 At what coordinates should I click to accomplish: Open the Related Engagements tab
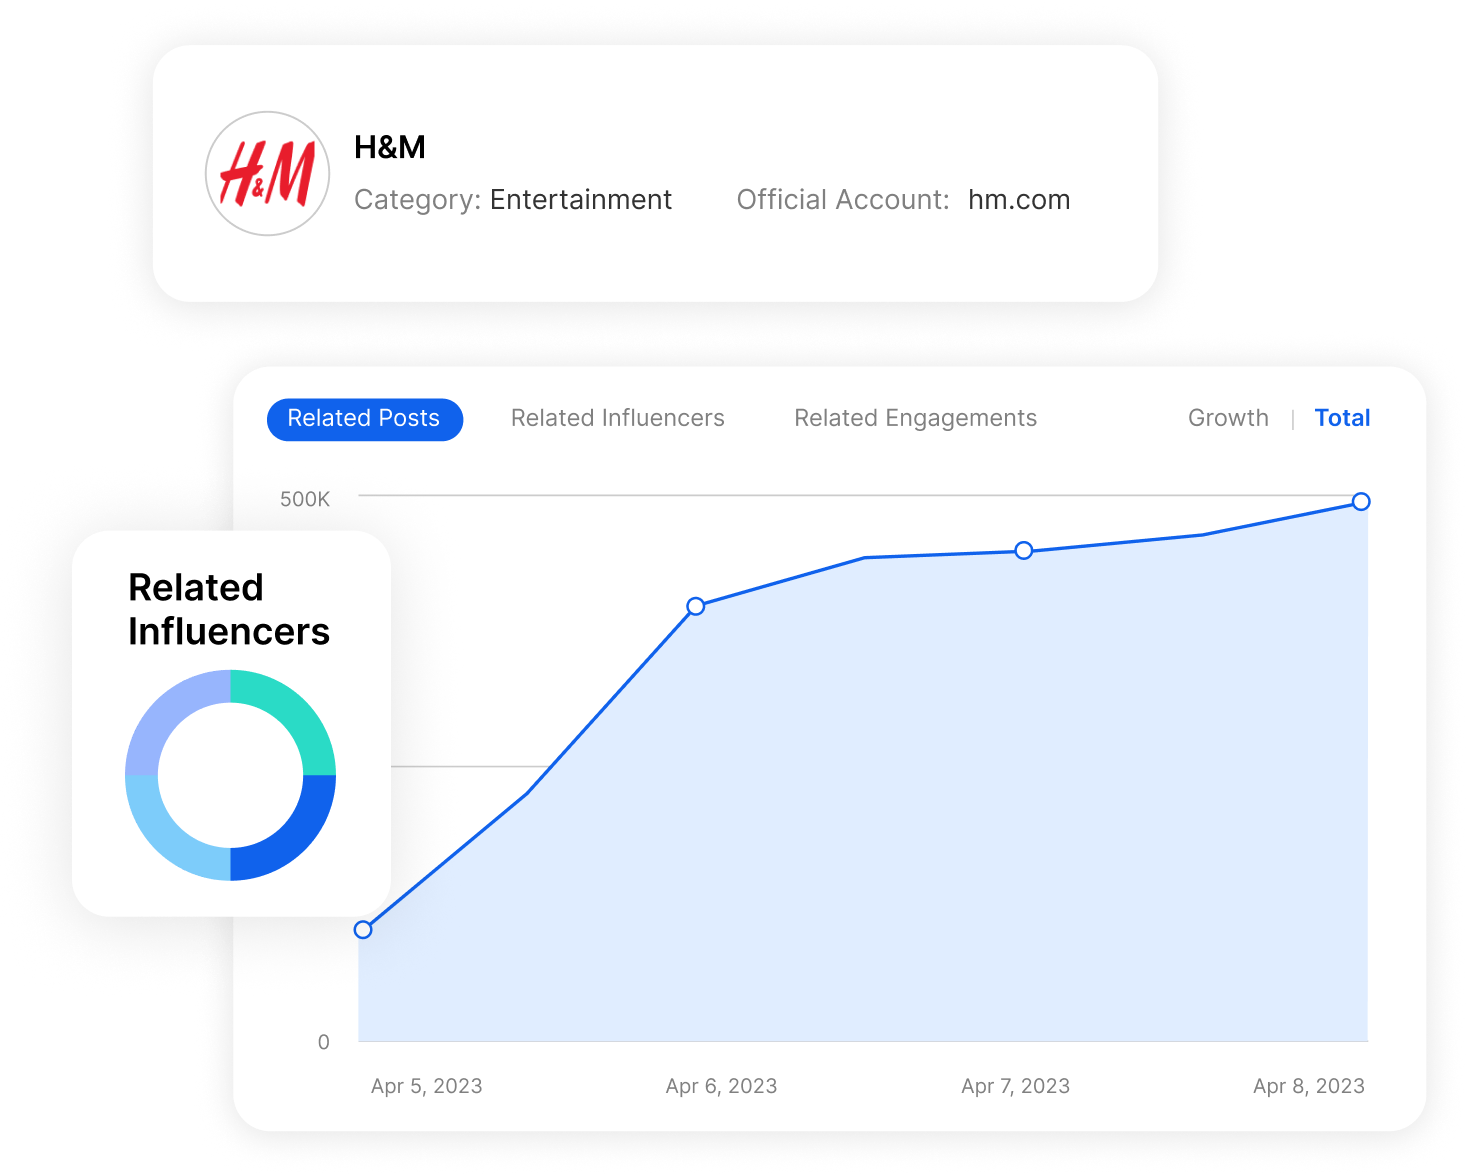click(915, 419)
